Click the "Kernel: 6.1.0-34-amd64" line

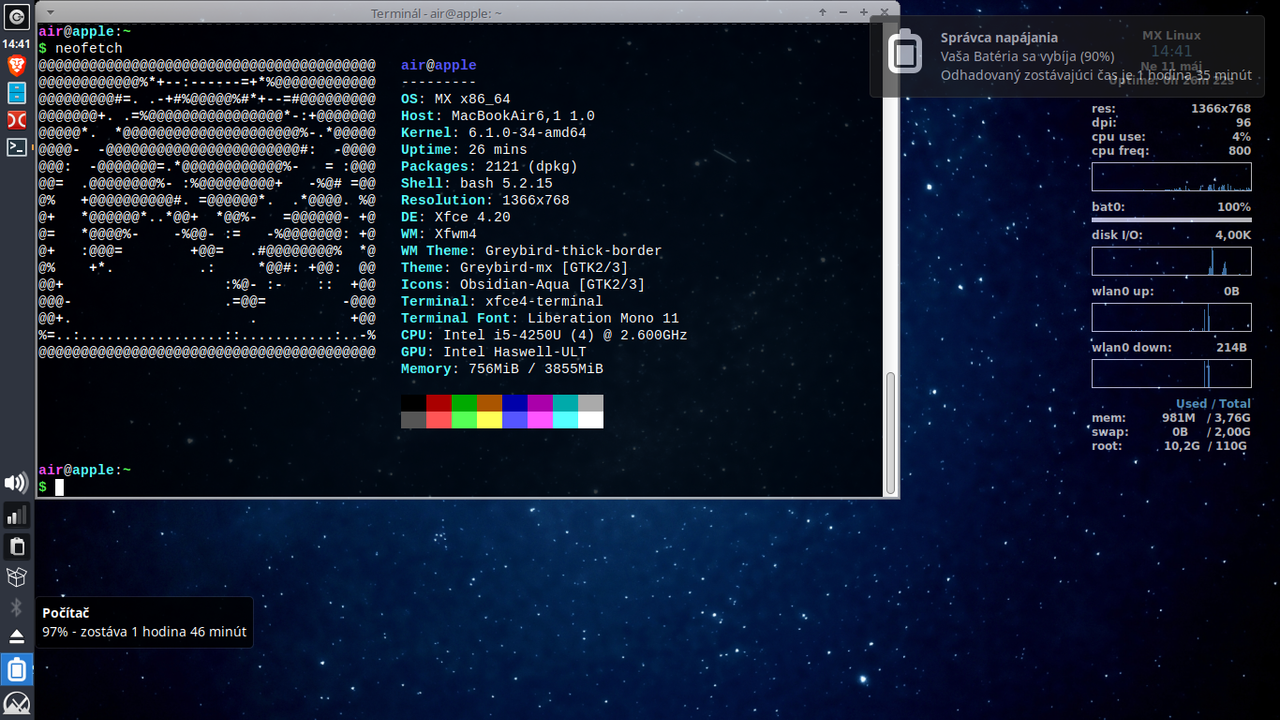click(x=494, y=133)
